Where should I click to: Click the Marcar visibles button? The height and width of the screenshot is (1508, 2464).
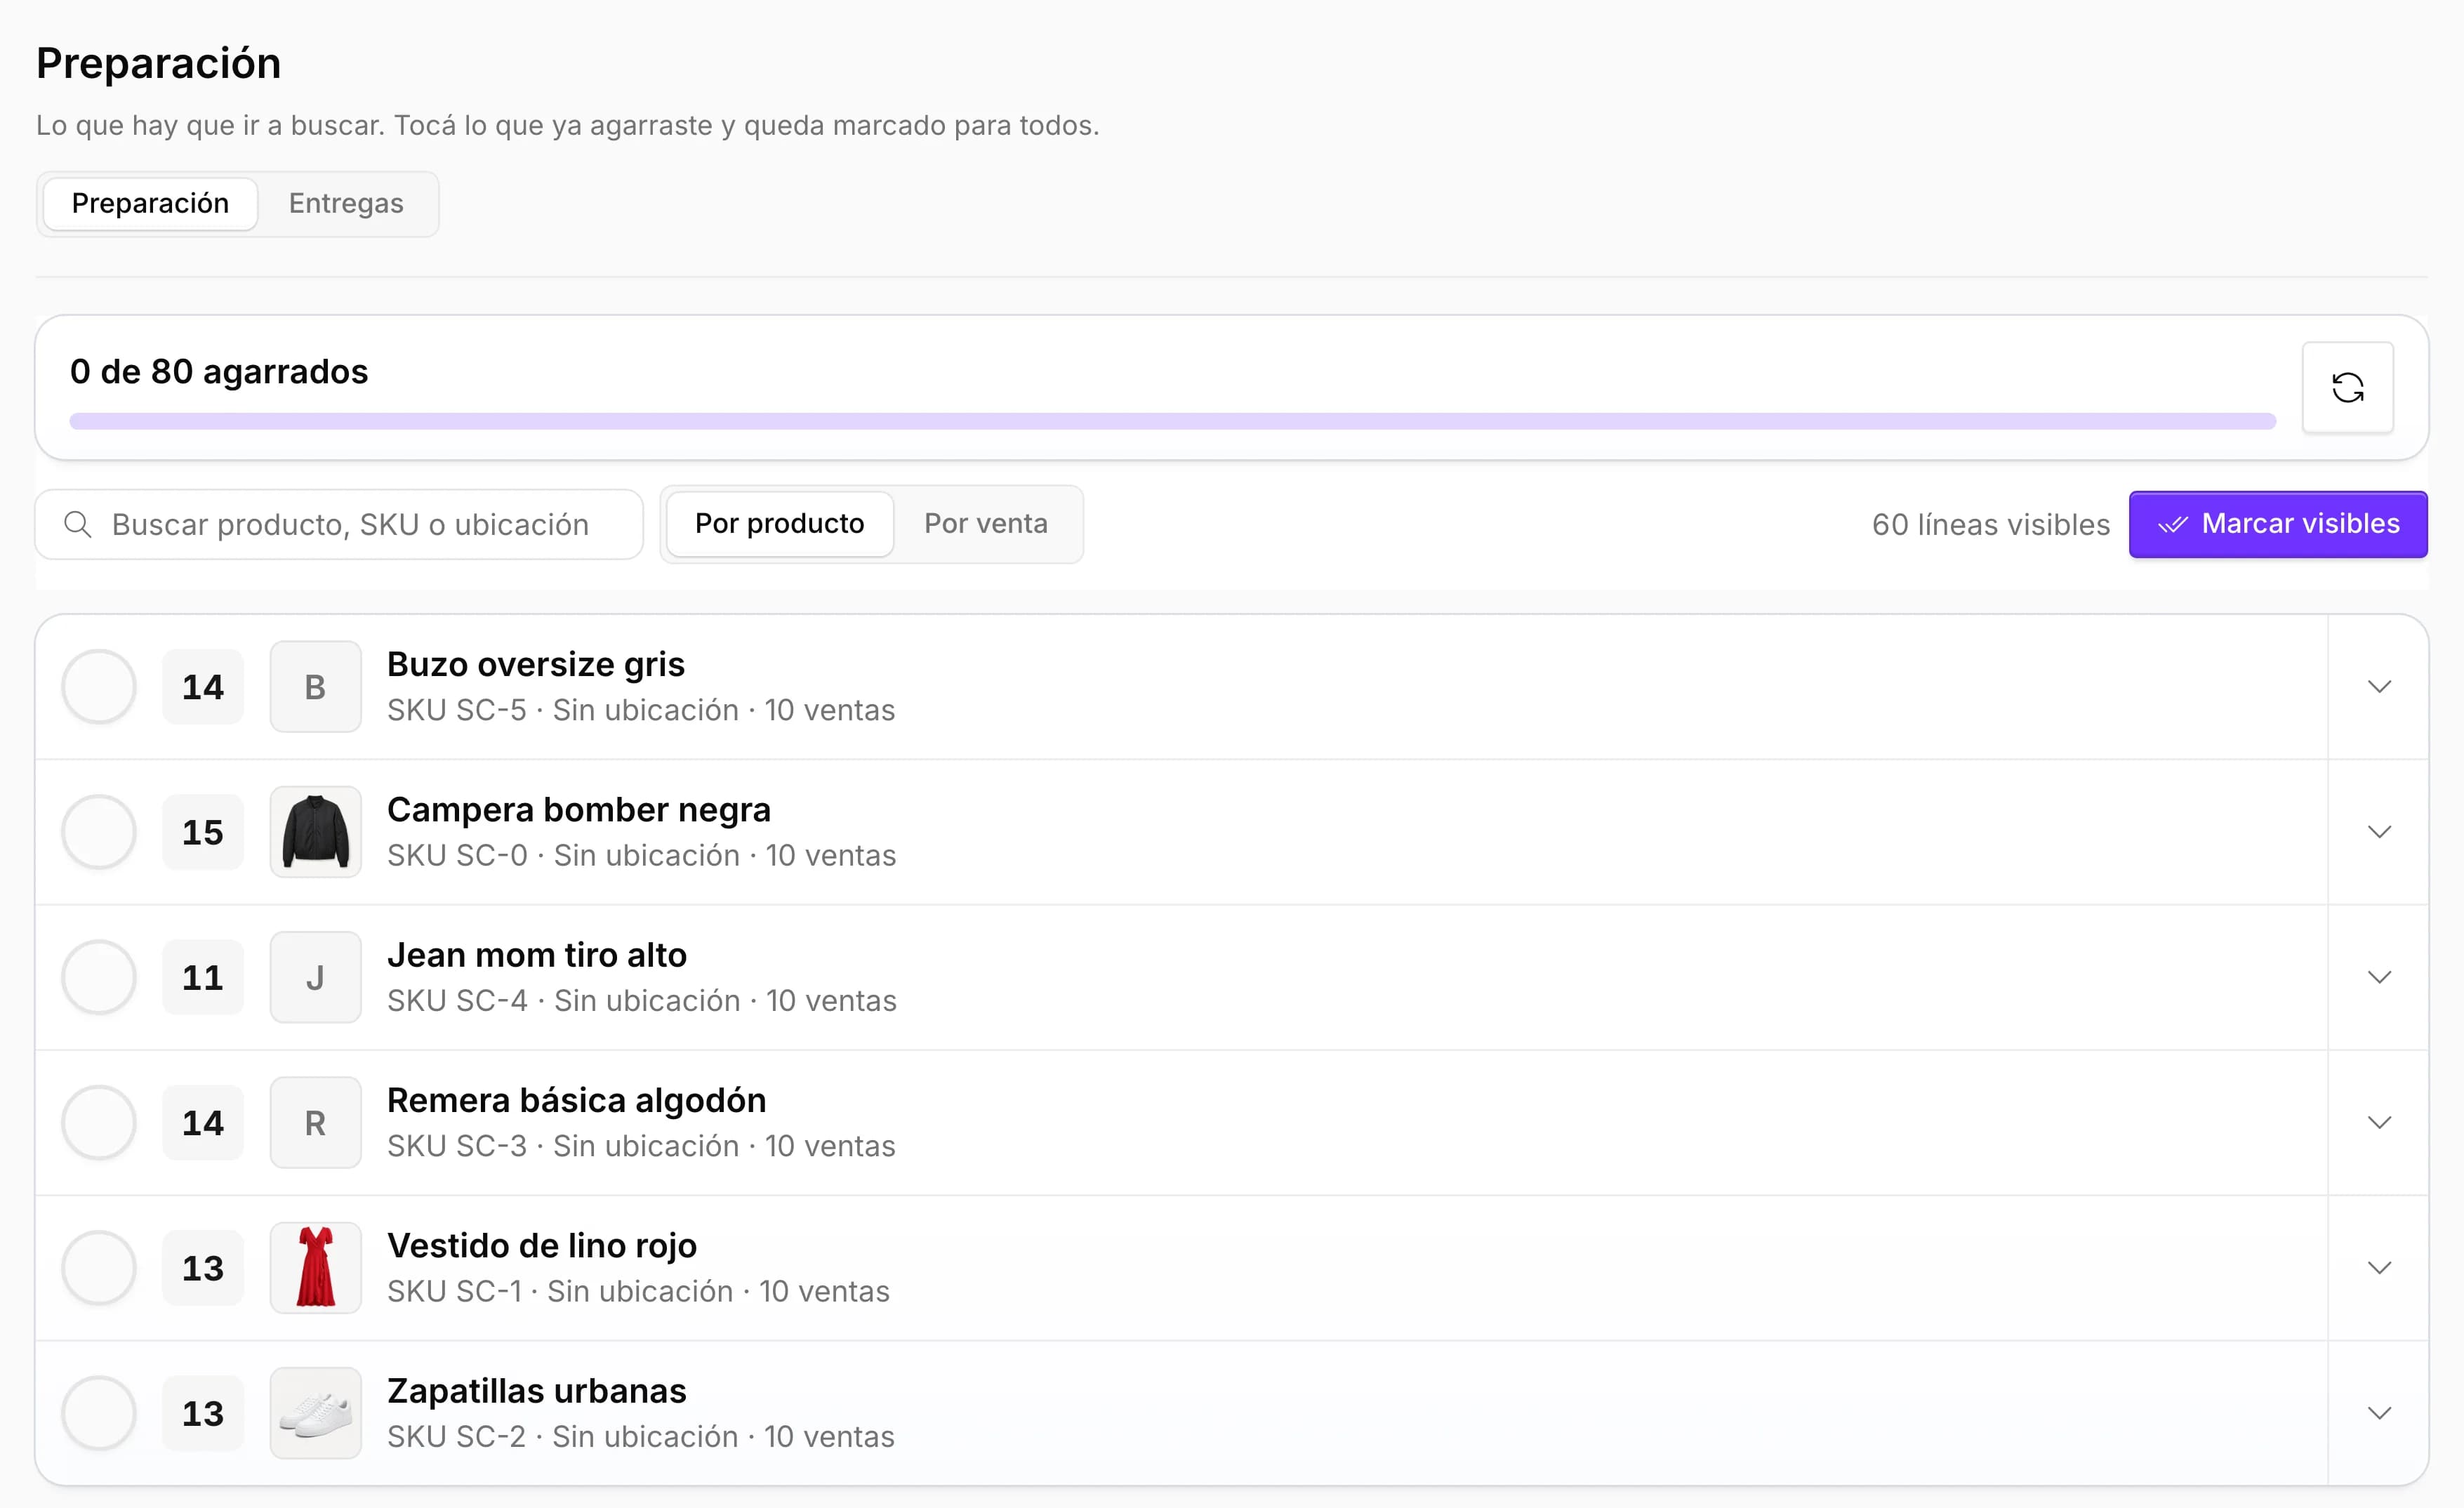click(x=2277, y=523)
